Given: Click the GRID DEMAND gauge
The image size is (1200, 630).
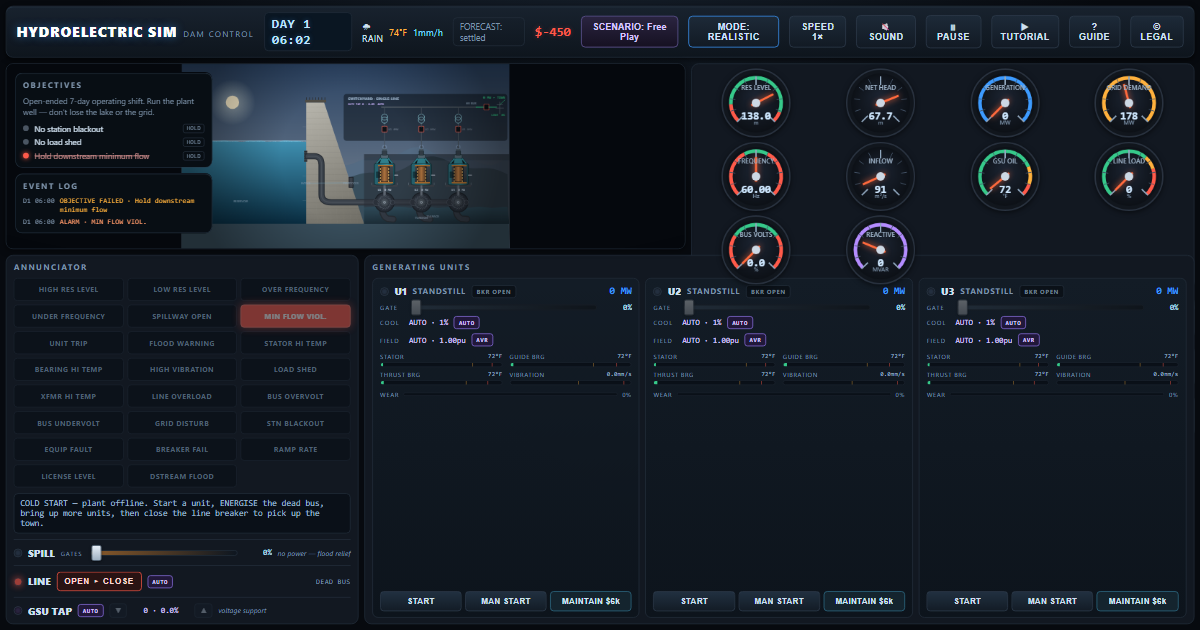Looking at the screenshot, I should (1129, 103).
